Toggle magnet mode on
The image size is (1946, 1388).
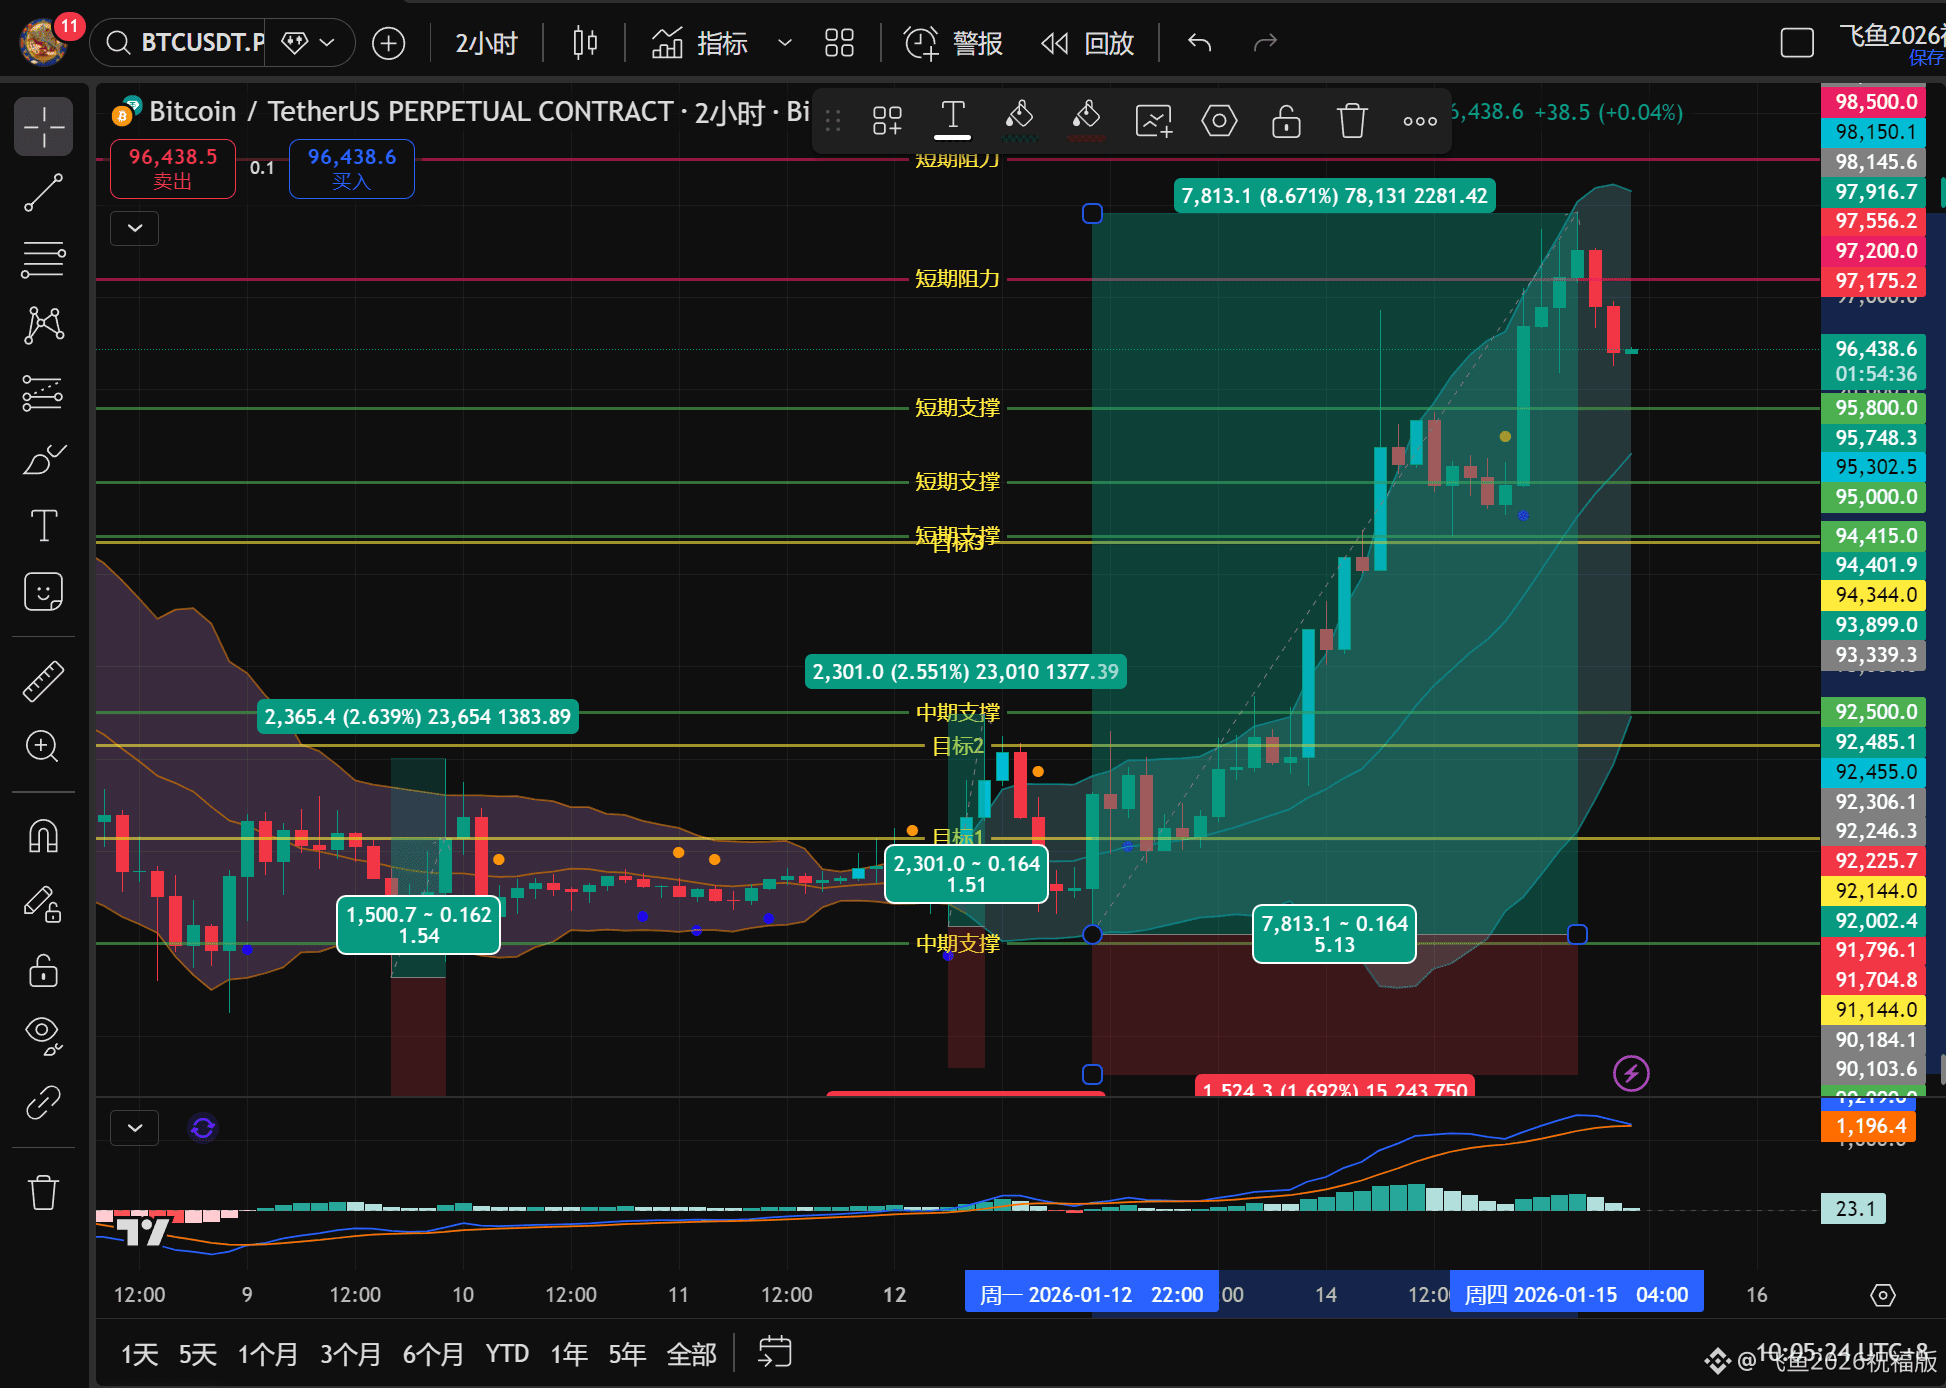click(x=43, y=835)
